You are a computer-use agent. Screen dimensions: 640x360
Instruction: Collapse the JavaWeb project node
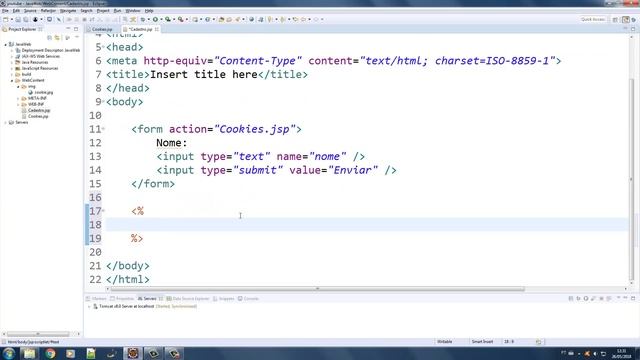coord(6,44)
